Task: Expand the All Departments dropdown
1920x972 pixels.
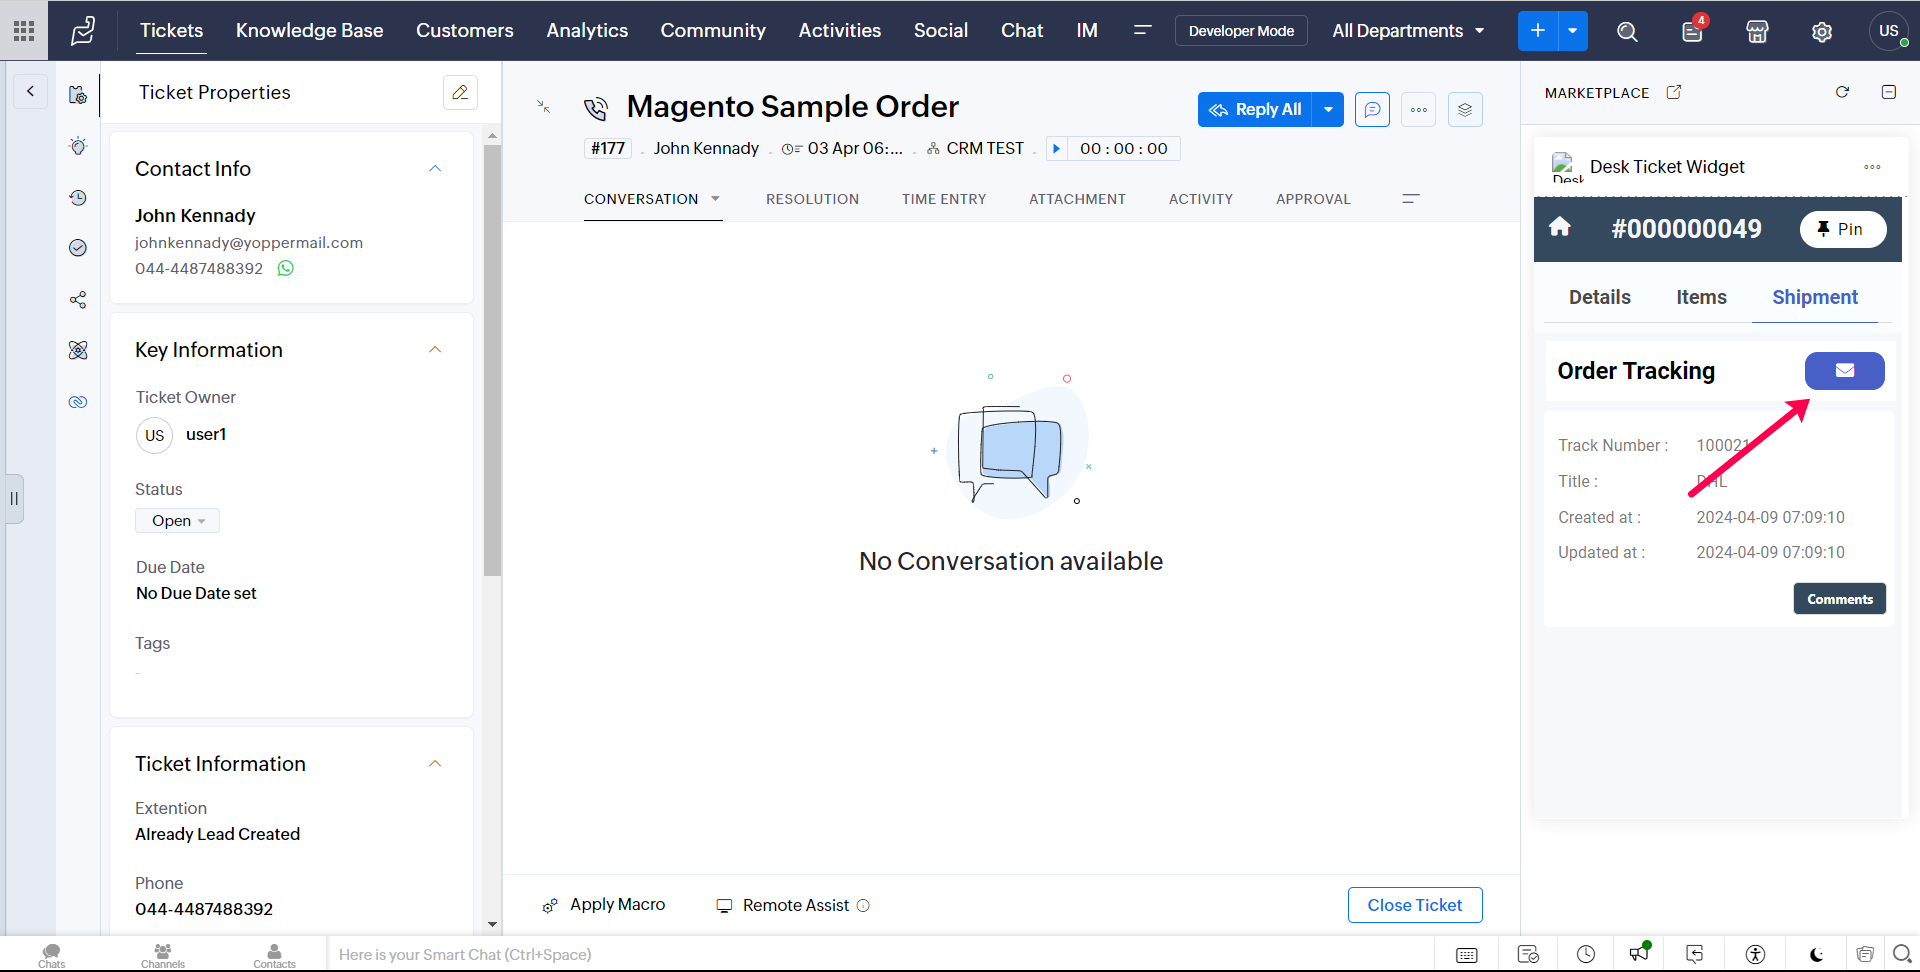Action: [x=1407, y=31]
